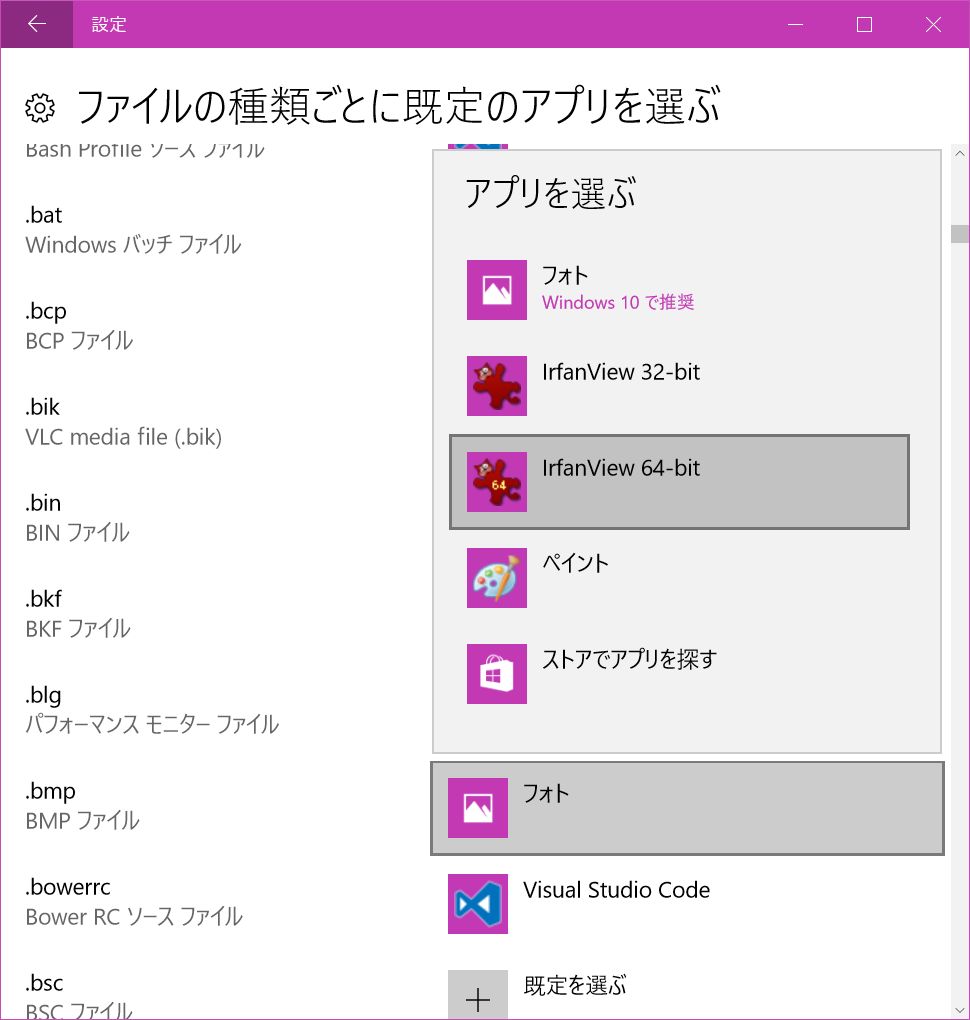Click the .bkf extension label
970x1020 pixels.
click(44, 598)
